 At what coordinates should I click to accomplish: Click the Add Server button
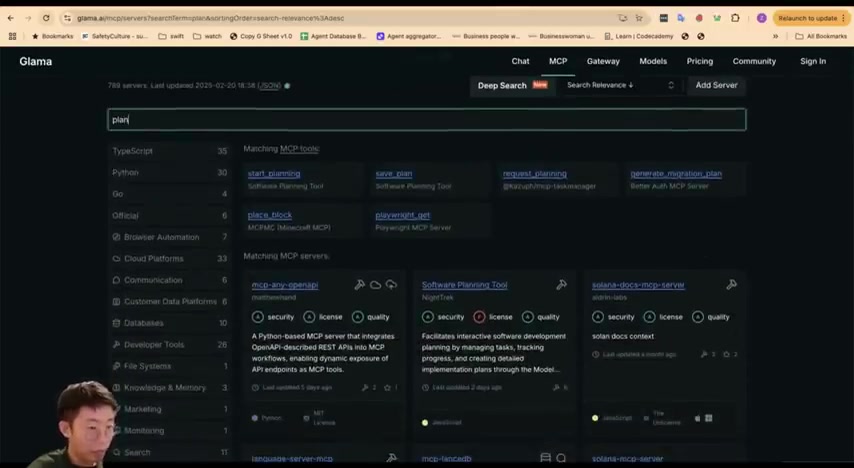tap(716, 85)
